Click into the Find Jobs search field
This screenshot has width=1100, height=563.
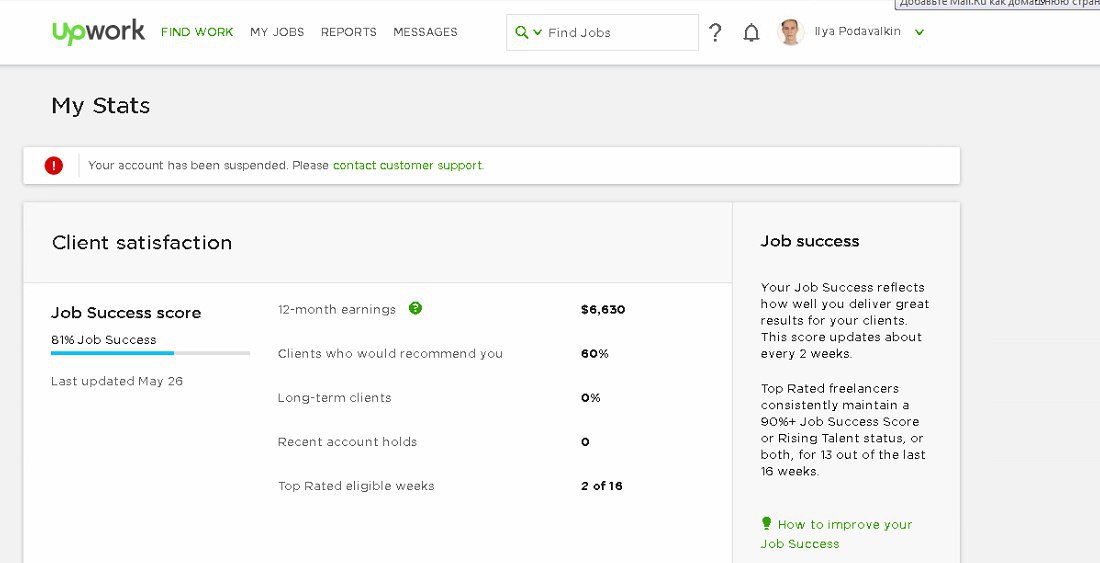pyautogui.click(x=618, y=32)
